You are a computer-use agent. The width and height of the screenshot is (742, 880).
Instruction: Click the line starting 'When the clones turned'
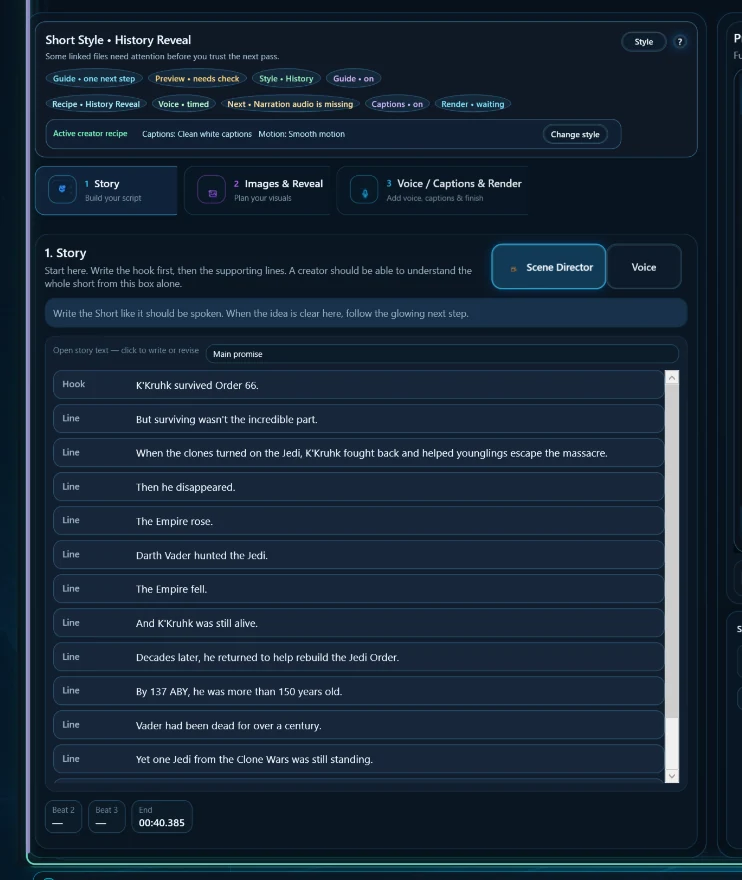(x=359, y=453)
